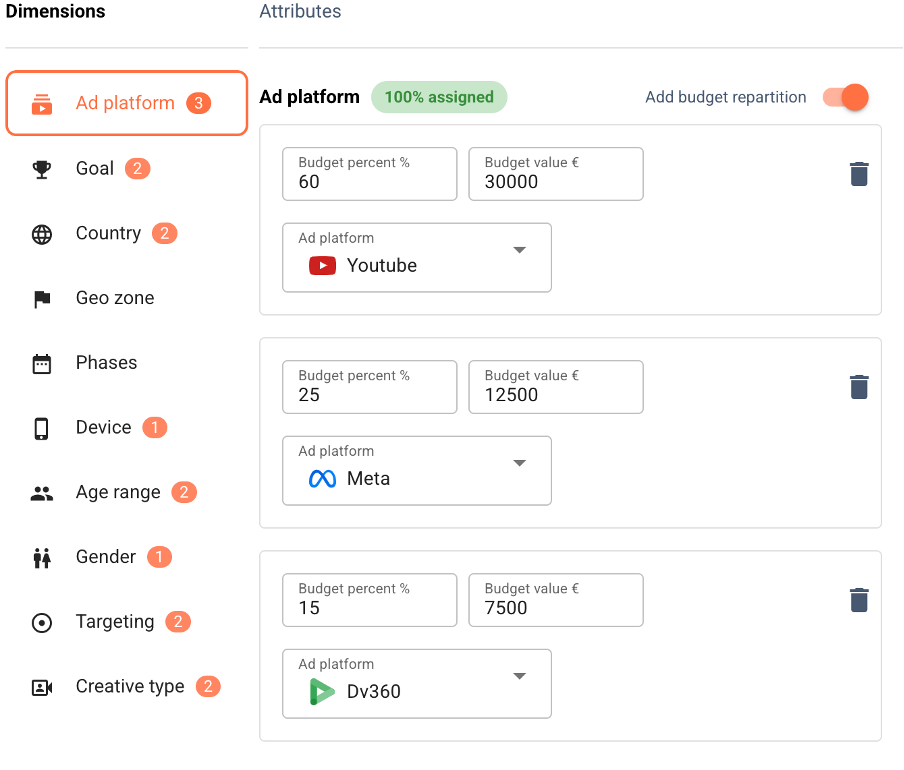Click the Attributes header
Image resolution: width=904 pixels, height=770 pixels.
(x=300, y=12)
